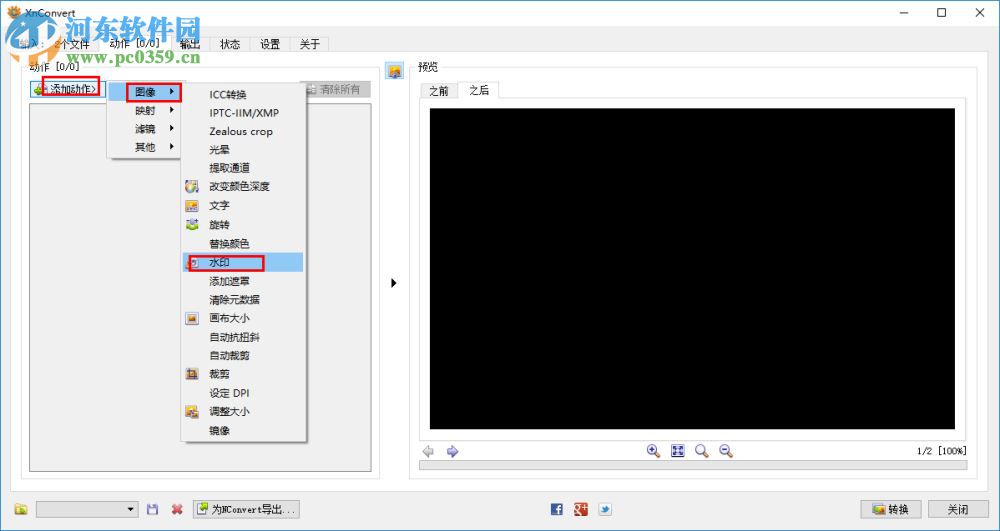Image resolution: width=1000 pixels, height=531 pixels.
Task: Go to next preview image arrow
Action: click(x=452, y=451)
